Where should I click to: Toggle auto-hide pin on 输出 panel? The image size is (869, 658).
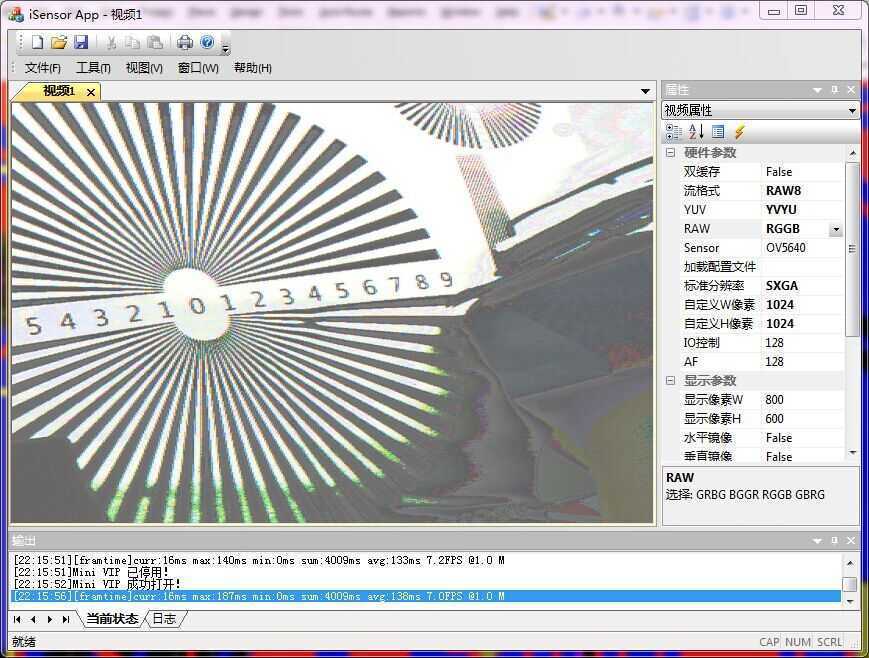click(835, 540)
